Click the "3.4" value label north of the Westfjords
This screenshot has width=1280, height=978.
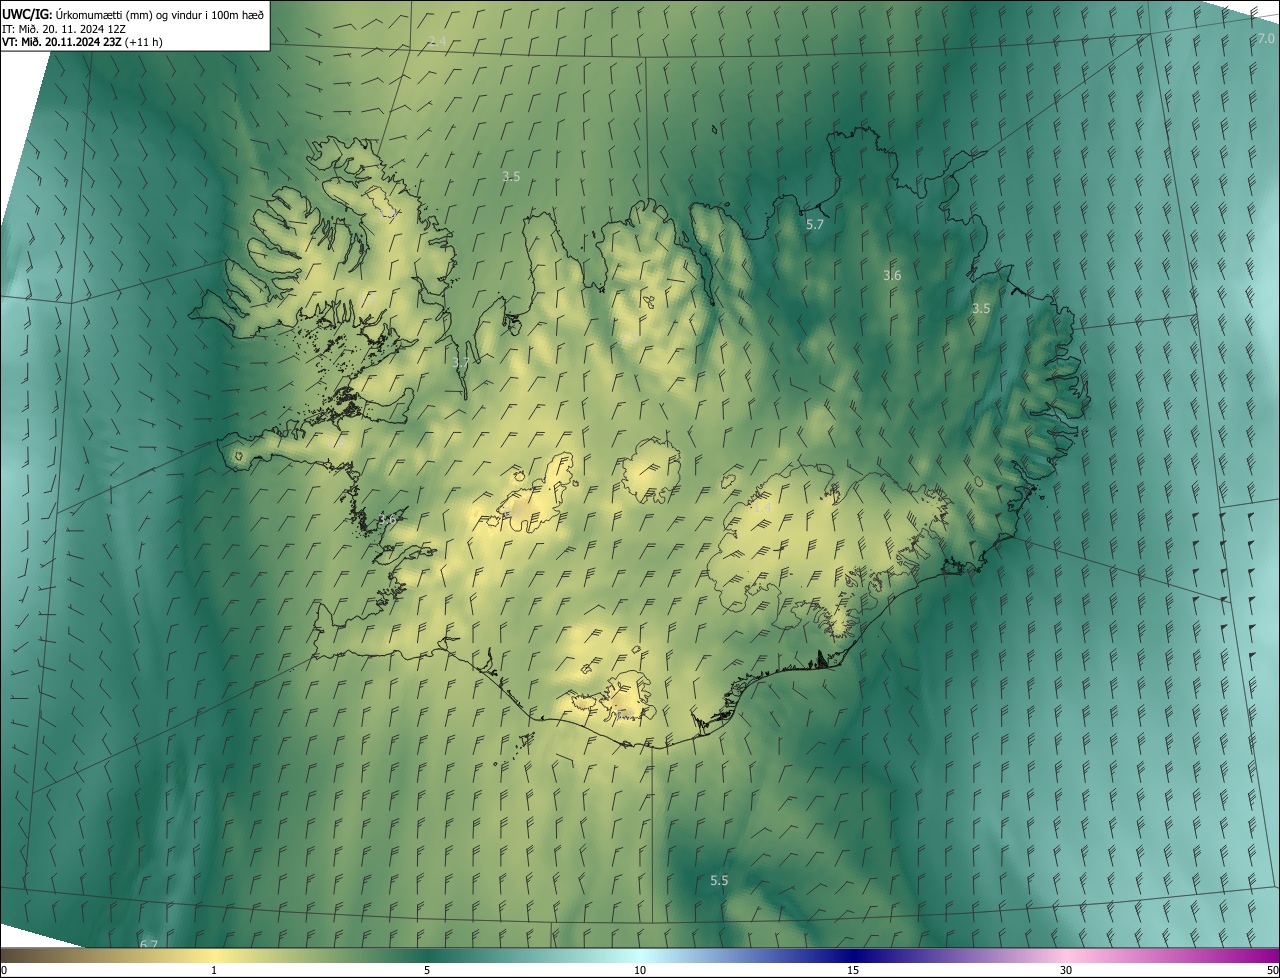click(437, 41)
